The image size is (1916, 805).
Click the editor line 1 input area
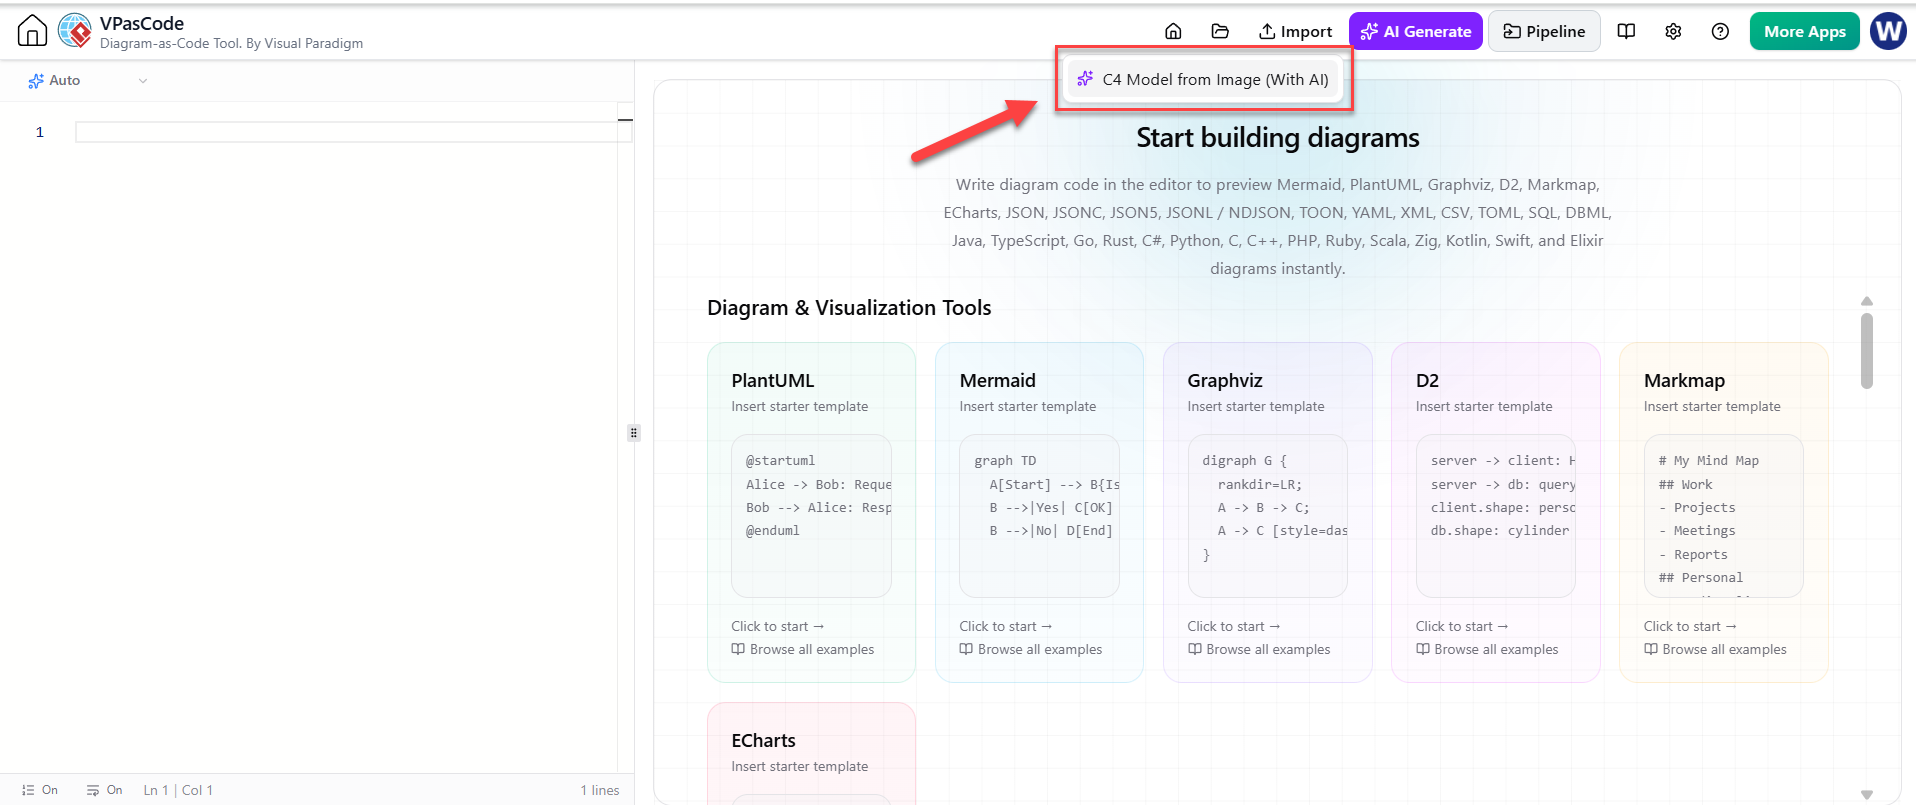click(346, 132)
